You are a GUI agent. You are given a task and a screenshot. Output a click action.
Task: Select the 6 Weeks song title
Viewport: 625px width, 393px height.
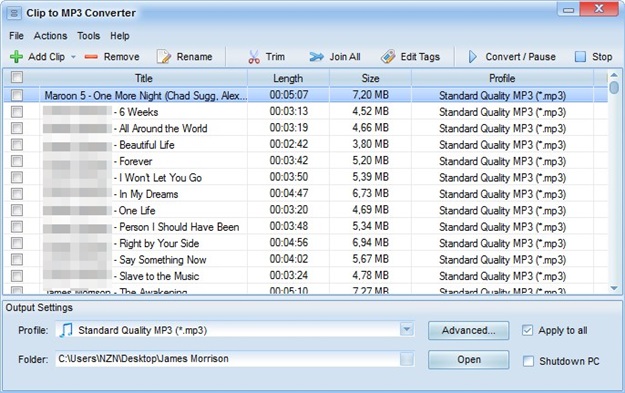pyautogui.click(x=139, y=112)
